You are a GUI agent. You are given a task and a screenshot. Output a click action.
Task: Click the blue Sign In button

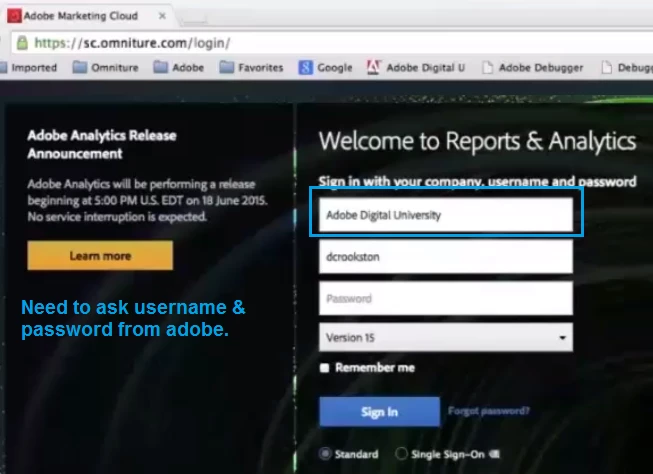pyautogui.click(x=379, y=412)
